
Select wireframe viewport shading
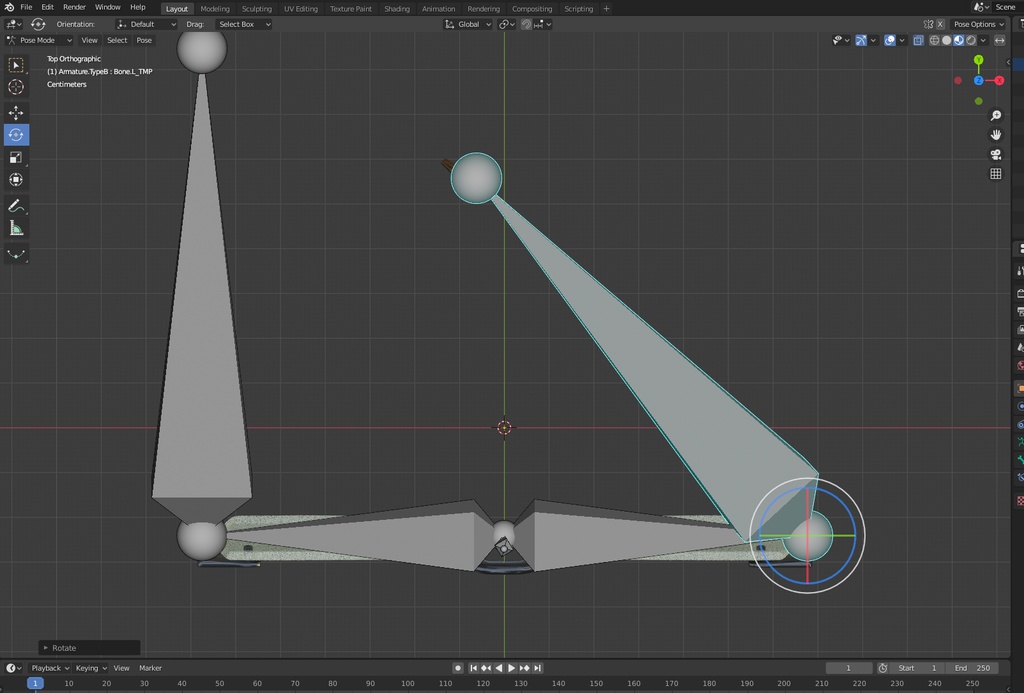(935, 40)
